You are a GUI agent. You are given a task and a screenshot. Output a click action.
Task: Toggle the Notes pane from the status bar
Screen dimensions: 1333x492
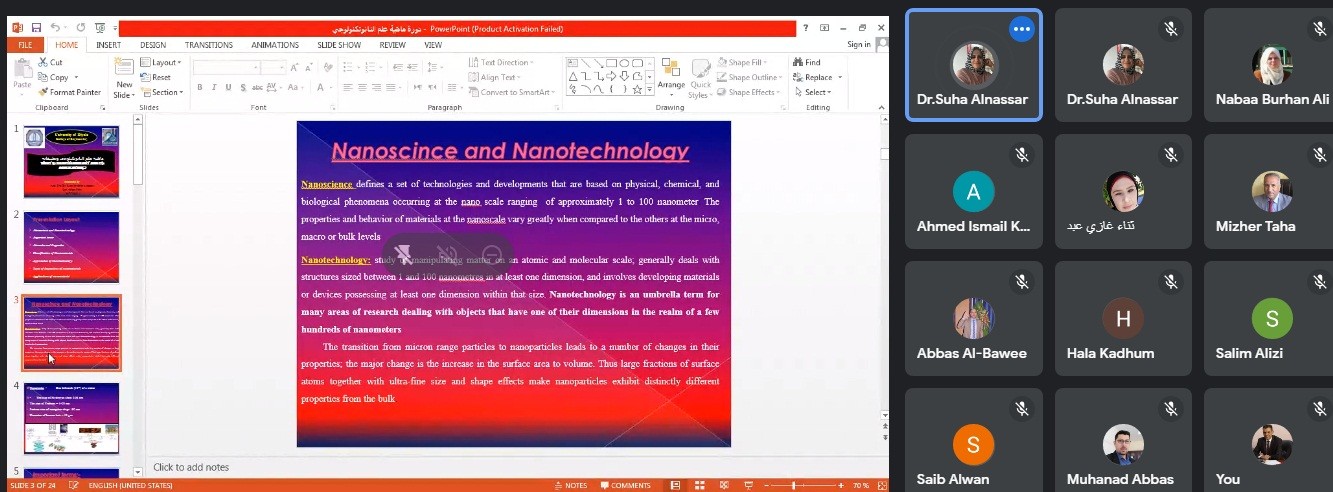click(x=572, y=485)
